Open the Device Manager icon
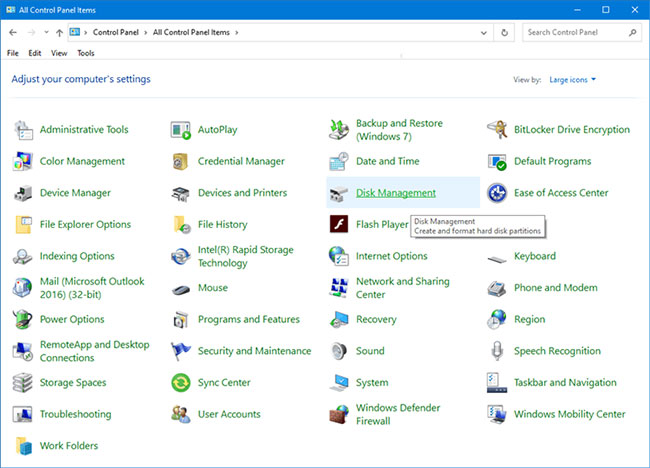Image resolution: width=650 pixels, height=468 pixels. 23,193
